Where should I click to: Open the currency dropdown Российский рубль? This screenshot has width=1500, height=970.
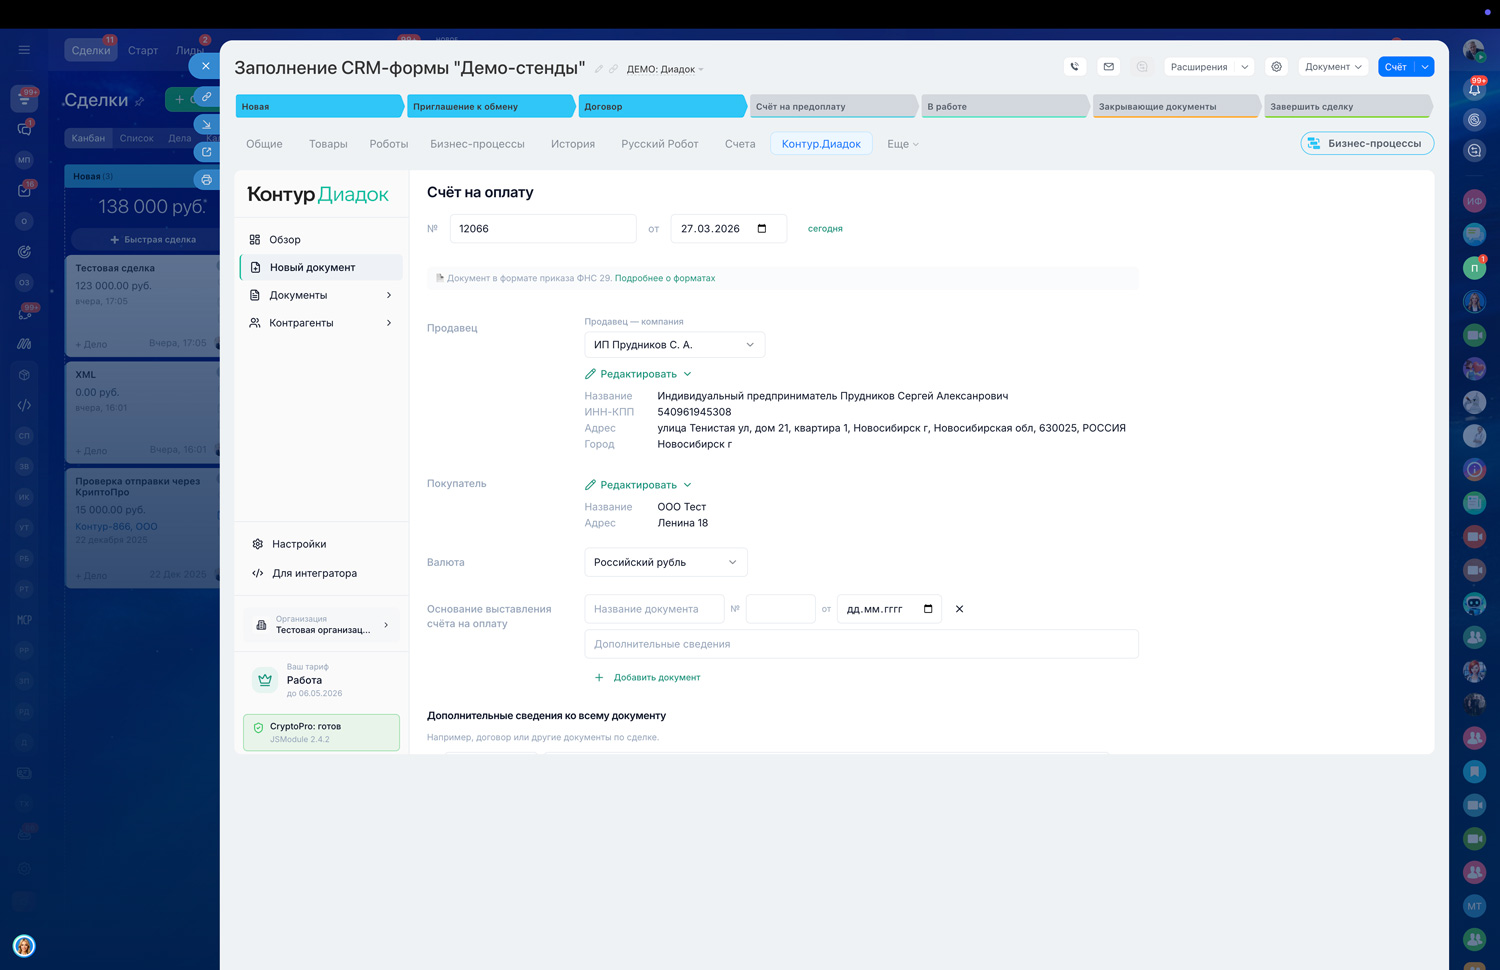[x=666, y=562]
